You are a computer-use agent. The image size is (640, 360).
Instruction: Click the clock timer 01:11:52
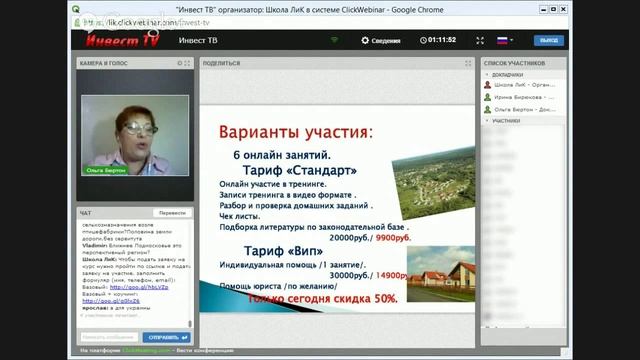click(x=438, y=40)
